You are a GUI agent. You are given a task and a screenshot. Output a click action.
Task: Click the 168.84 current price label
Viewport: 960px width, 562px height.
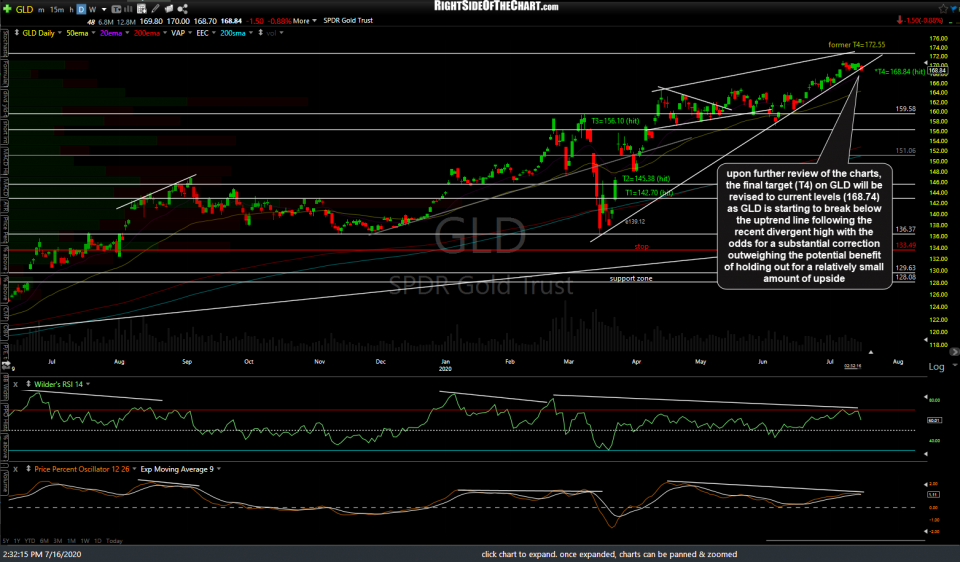tap(937, 72)
